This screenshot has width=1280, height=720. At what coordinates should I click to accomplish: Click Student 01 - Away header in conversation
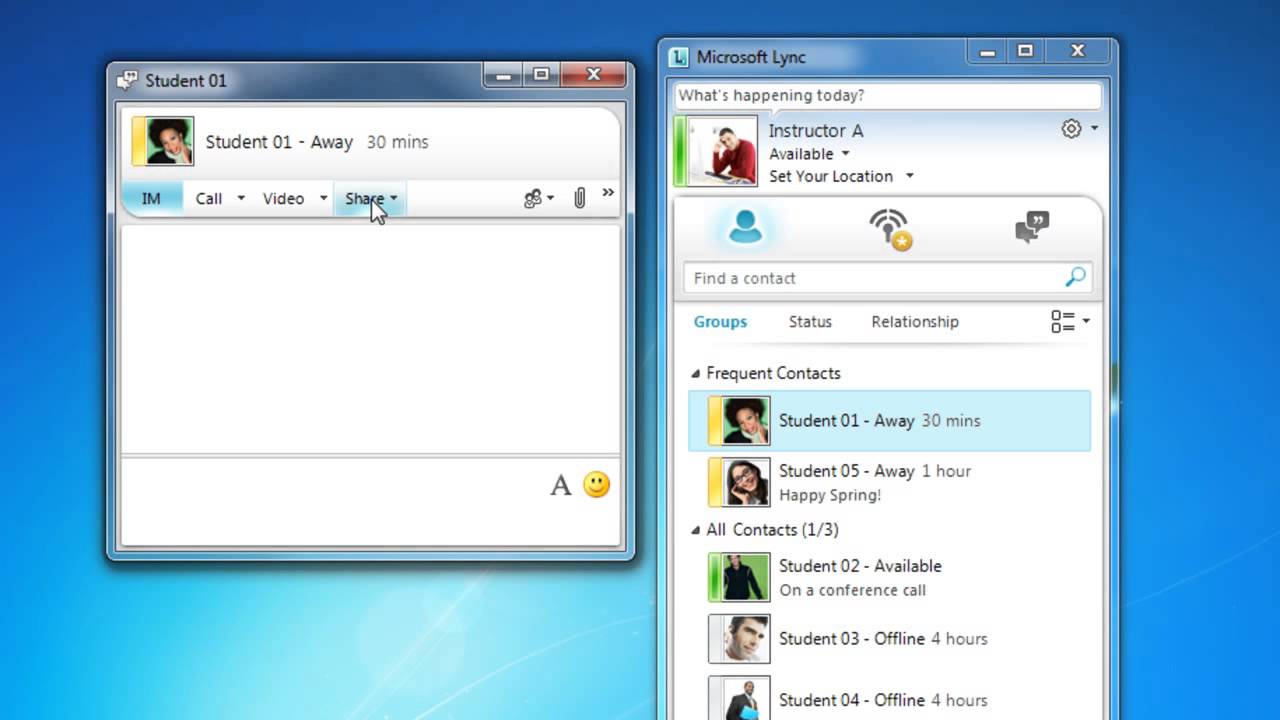coord(279,142)
